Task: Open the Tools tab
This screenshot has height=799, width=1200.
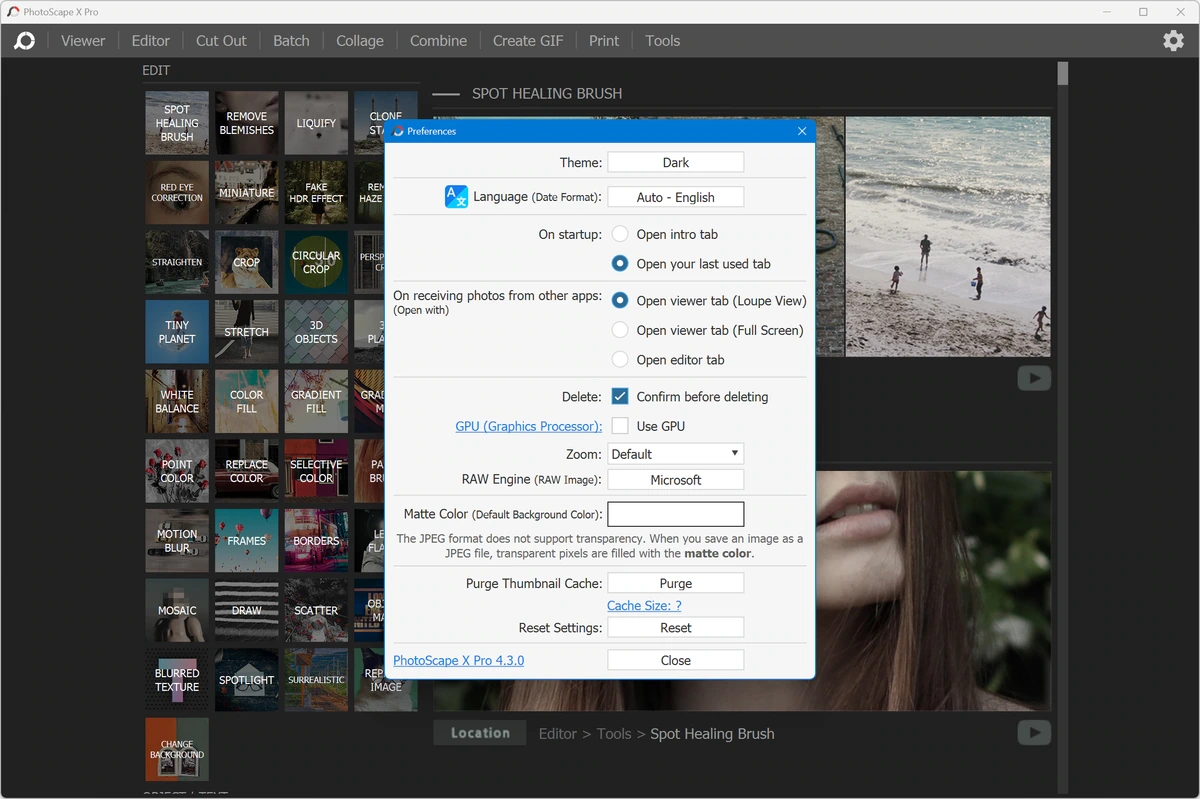Action: (662, 41)
